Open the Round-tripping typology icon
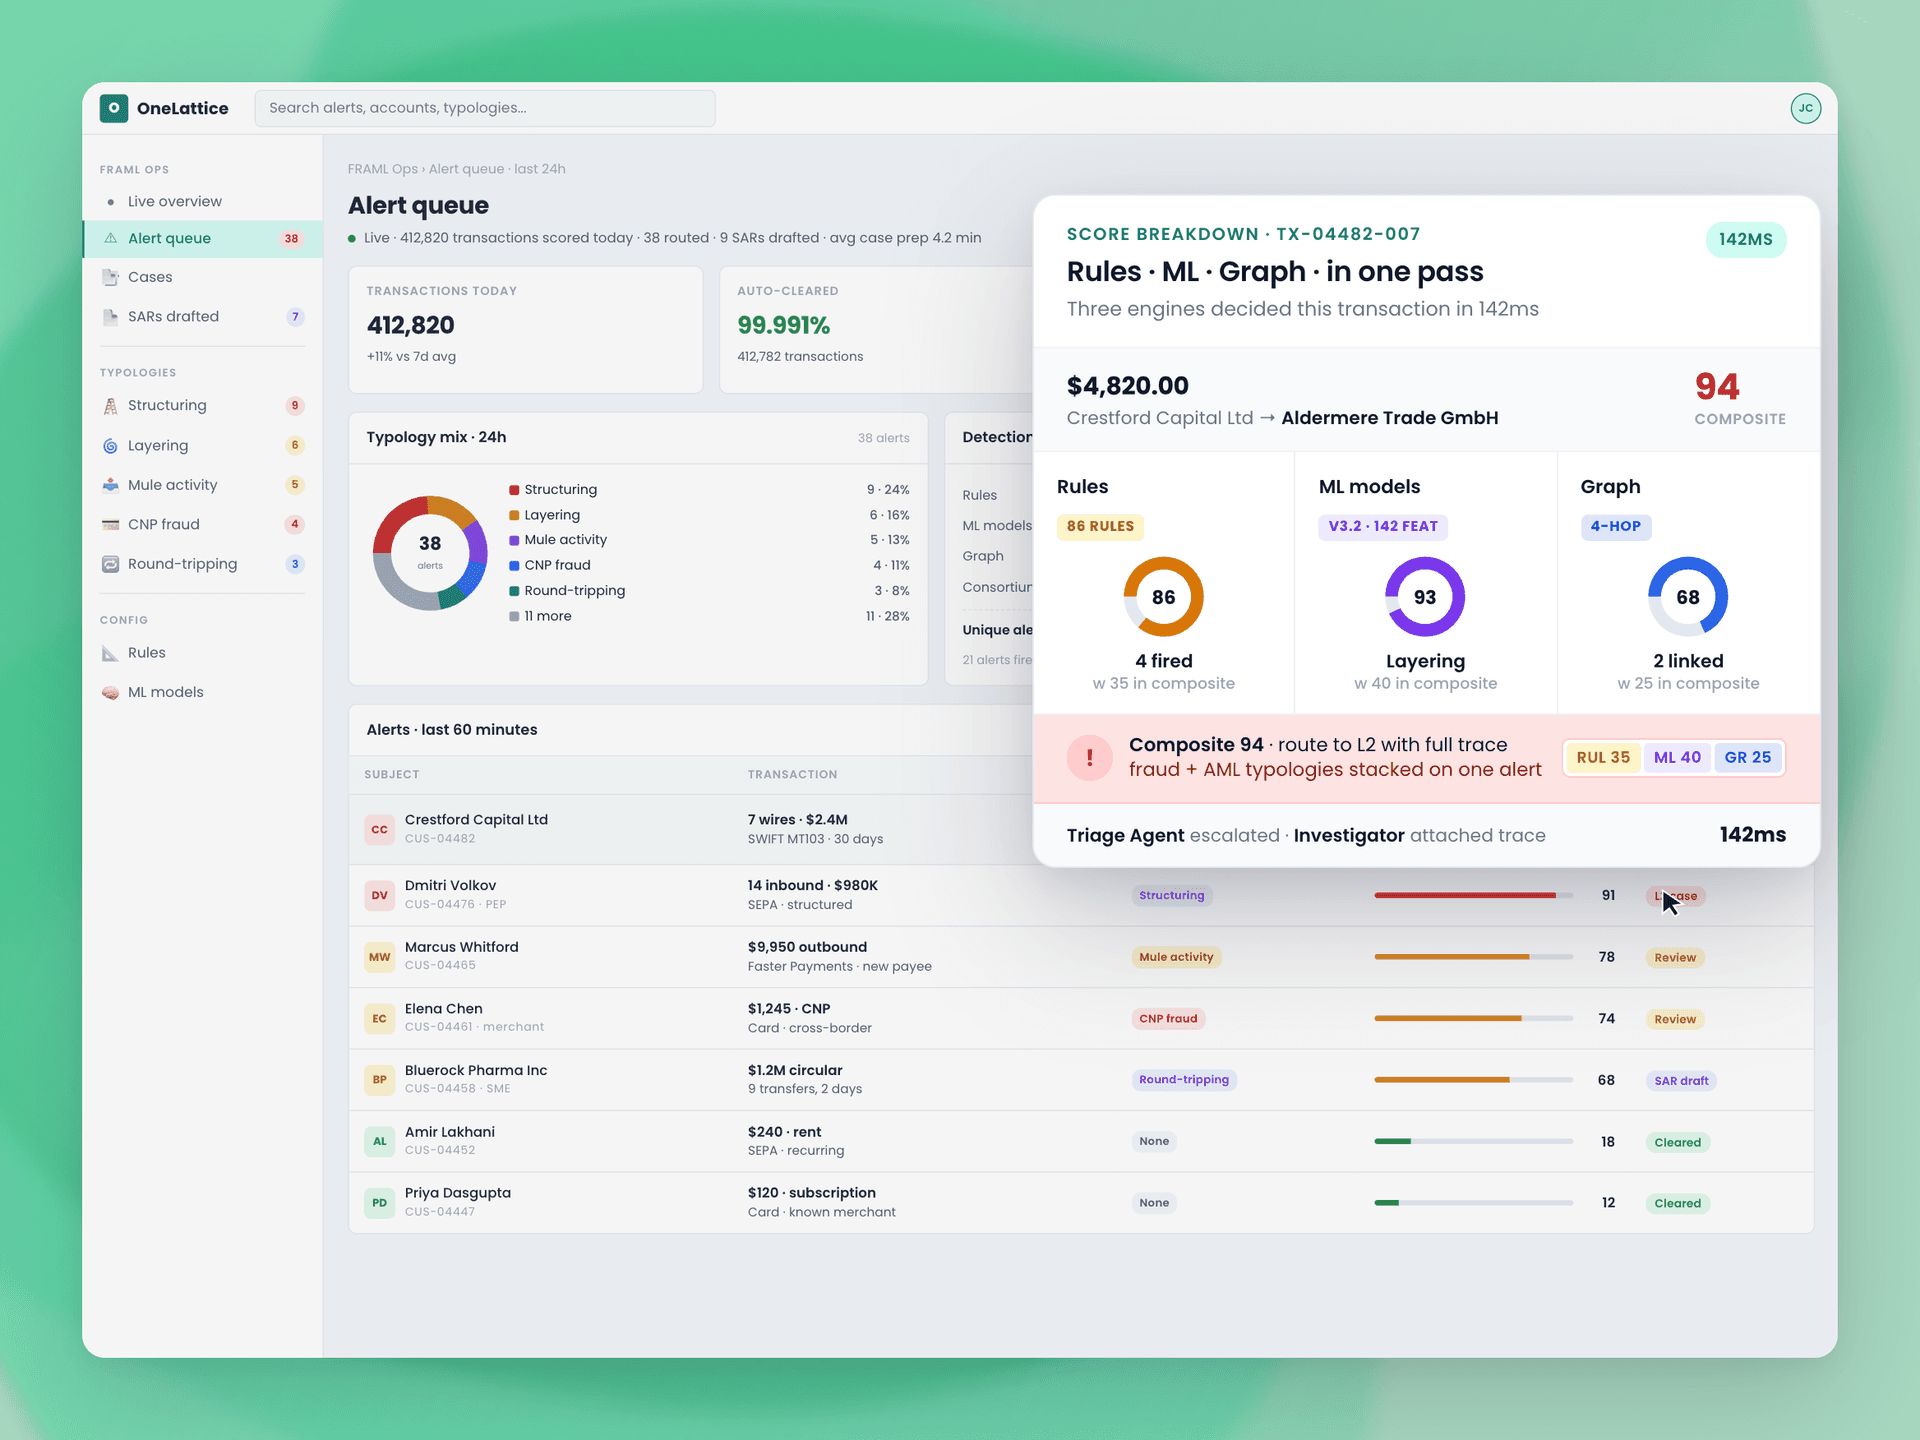This screenshot has width=1920, height=1440. pyautogui.click(x=110, y=564)
